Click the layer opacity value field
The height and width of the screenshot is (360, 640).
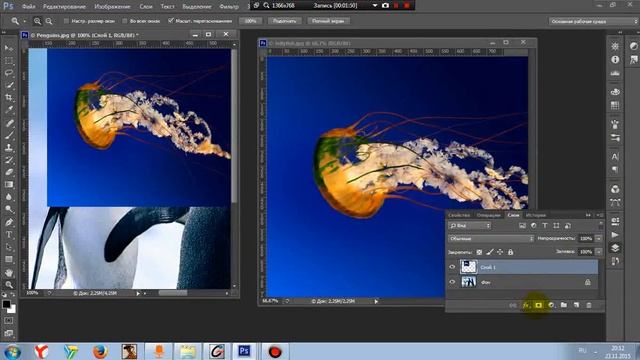click(x=586, y=238)
